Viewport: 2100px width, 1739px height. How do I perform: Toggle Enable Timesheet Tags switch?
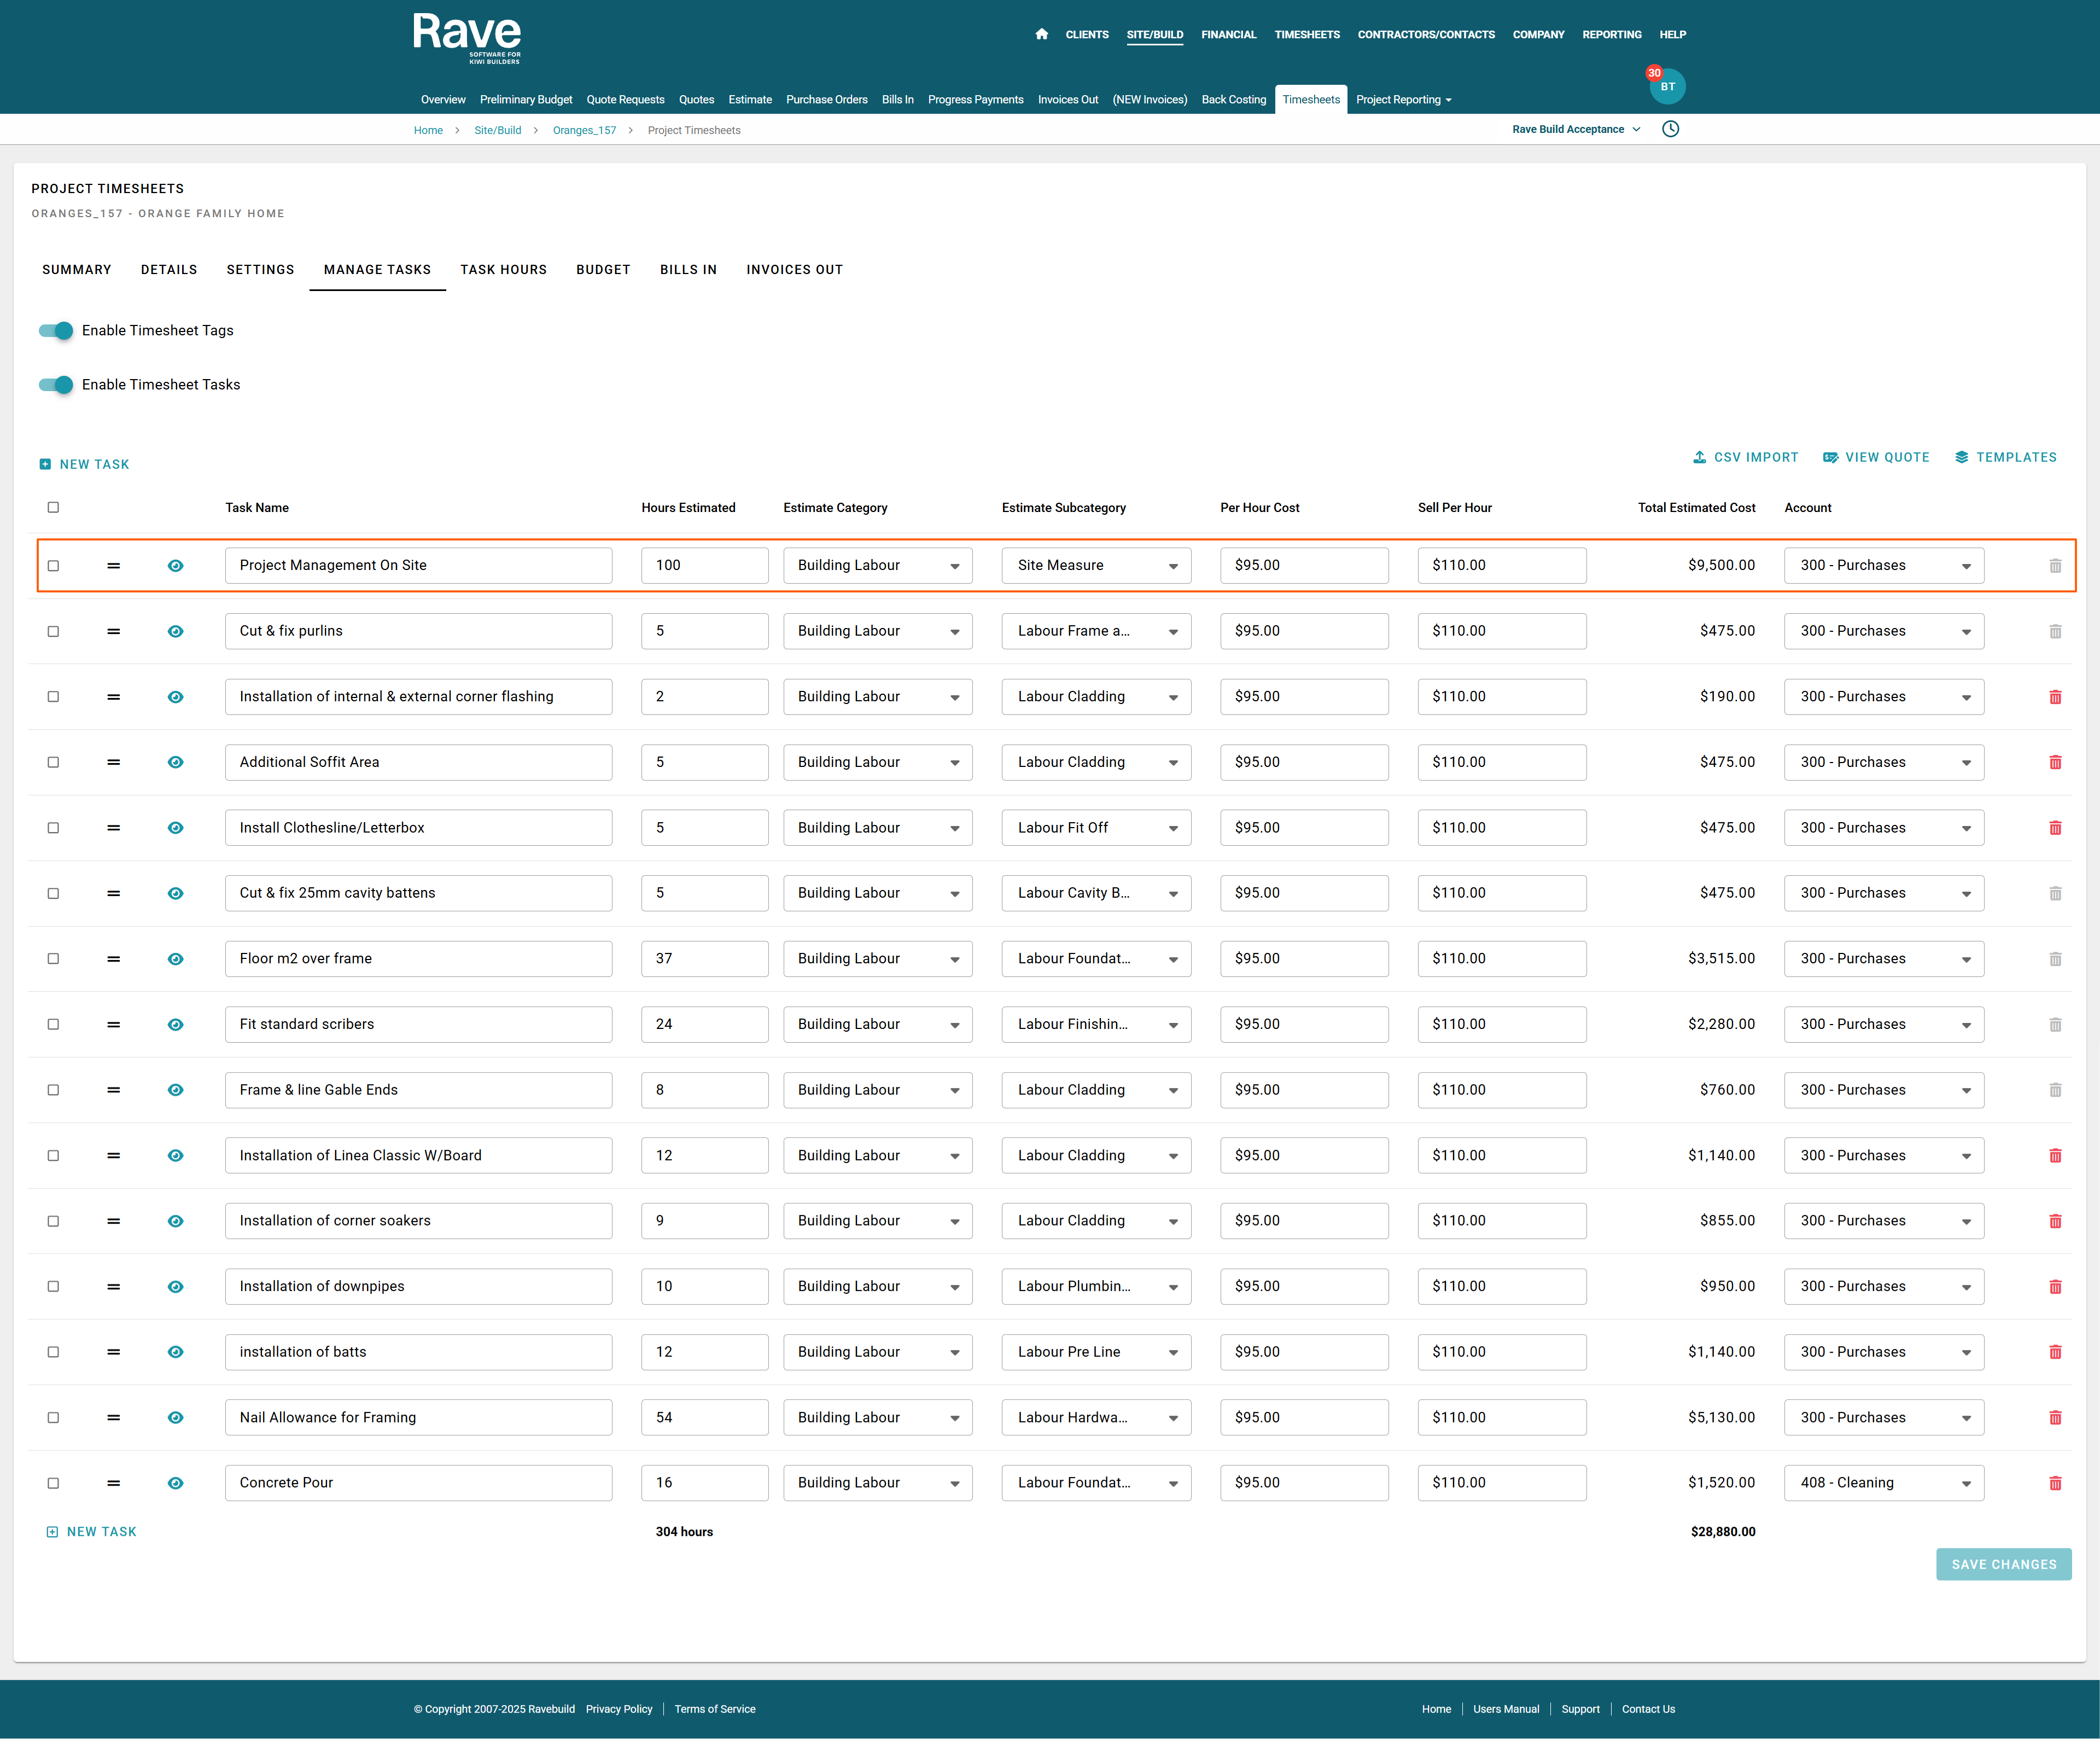[x=56, y=330]
